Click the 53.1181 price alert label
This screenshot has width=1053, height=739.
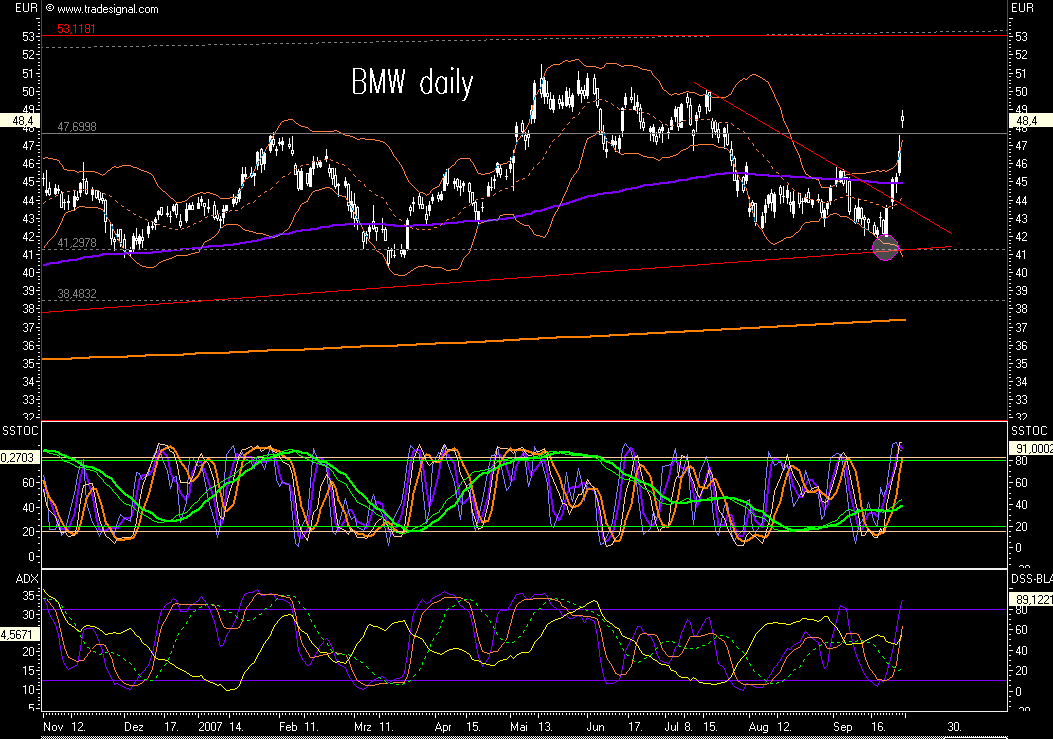[74, 30]
